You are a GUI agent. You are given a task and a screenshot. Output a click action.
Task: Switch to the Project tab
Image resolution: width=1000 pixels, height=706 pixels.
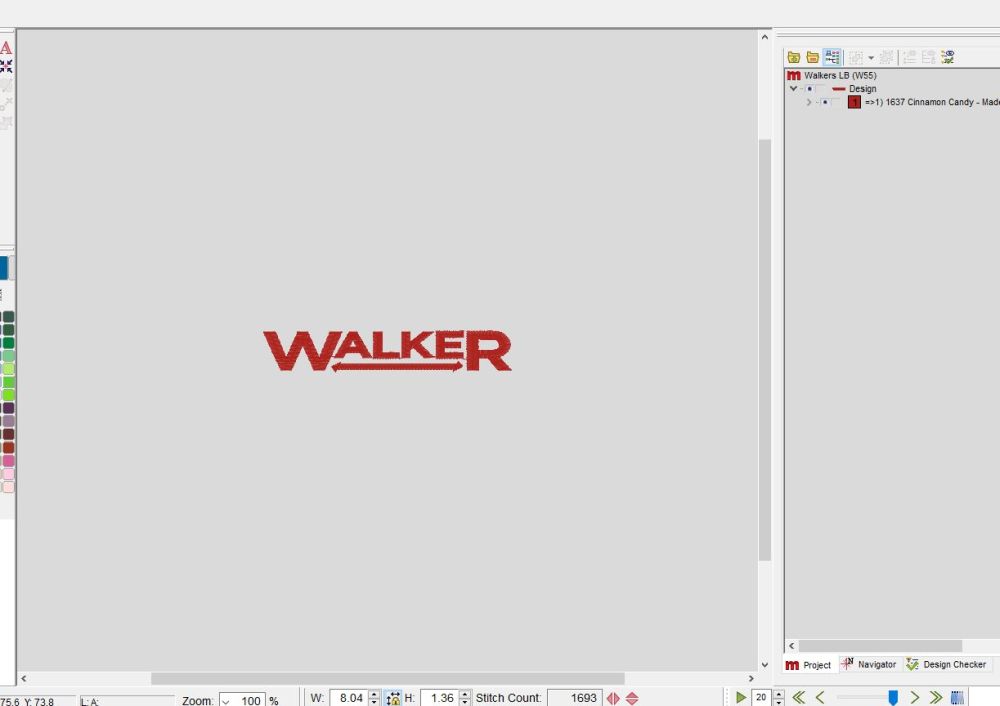[x=809, y=665]
